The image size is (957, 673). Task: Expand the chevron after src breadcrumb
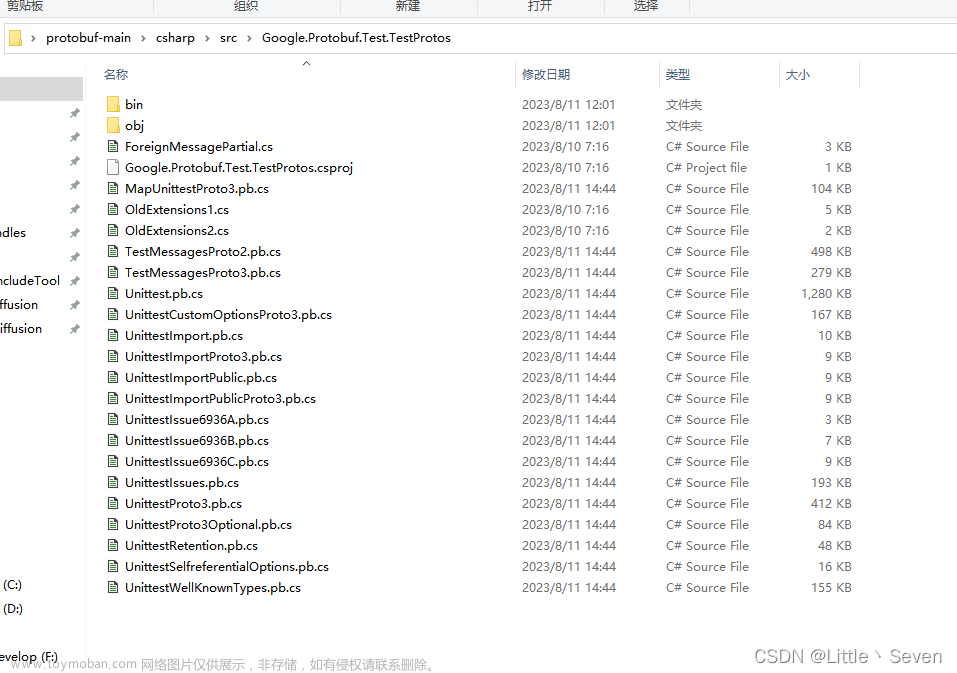click(x=249, y=38)
